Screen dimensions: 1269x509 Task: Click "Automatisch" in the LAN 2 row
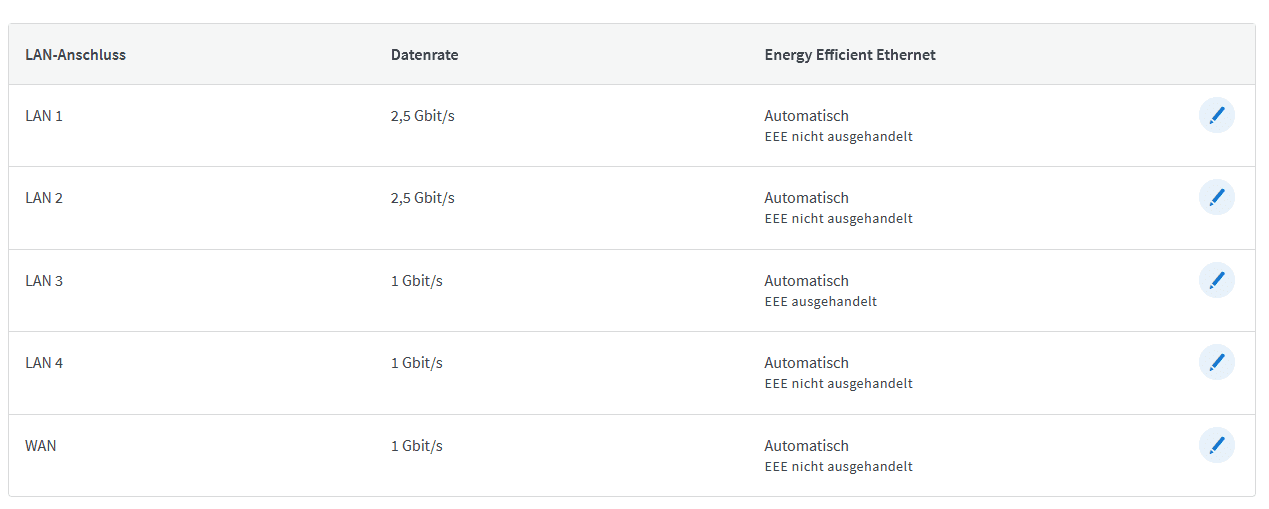806,198
